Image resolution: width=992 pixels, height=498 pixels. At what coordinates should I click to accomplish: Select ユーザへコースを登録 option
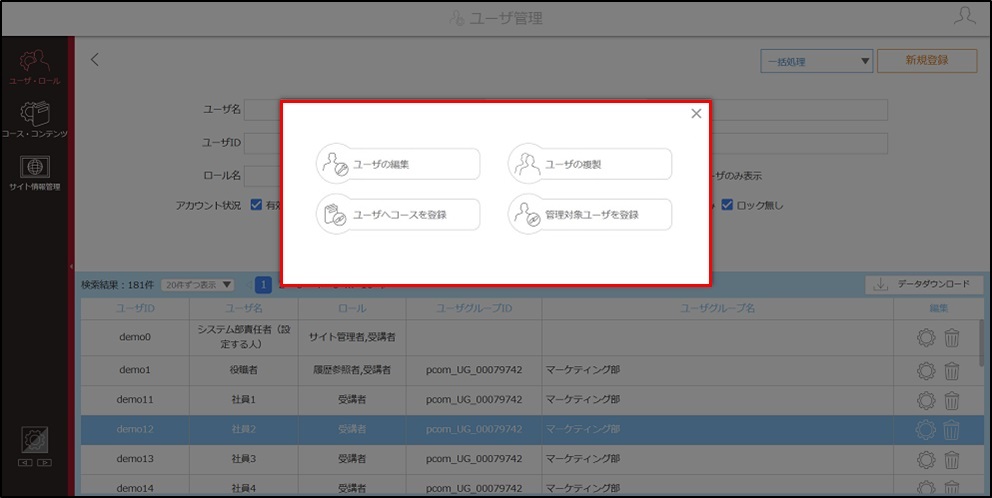(398, 215)
